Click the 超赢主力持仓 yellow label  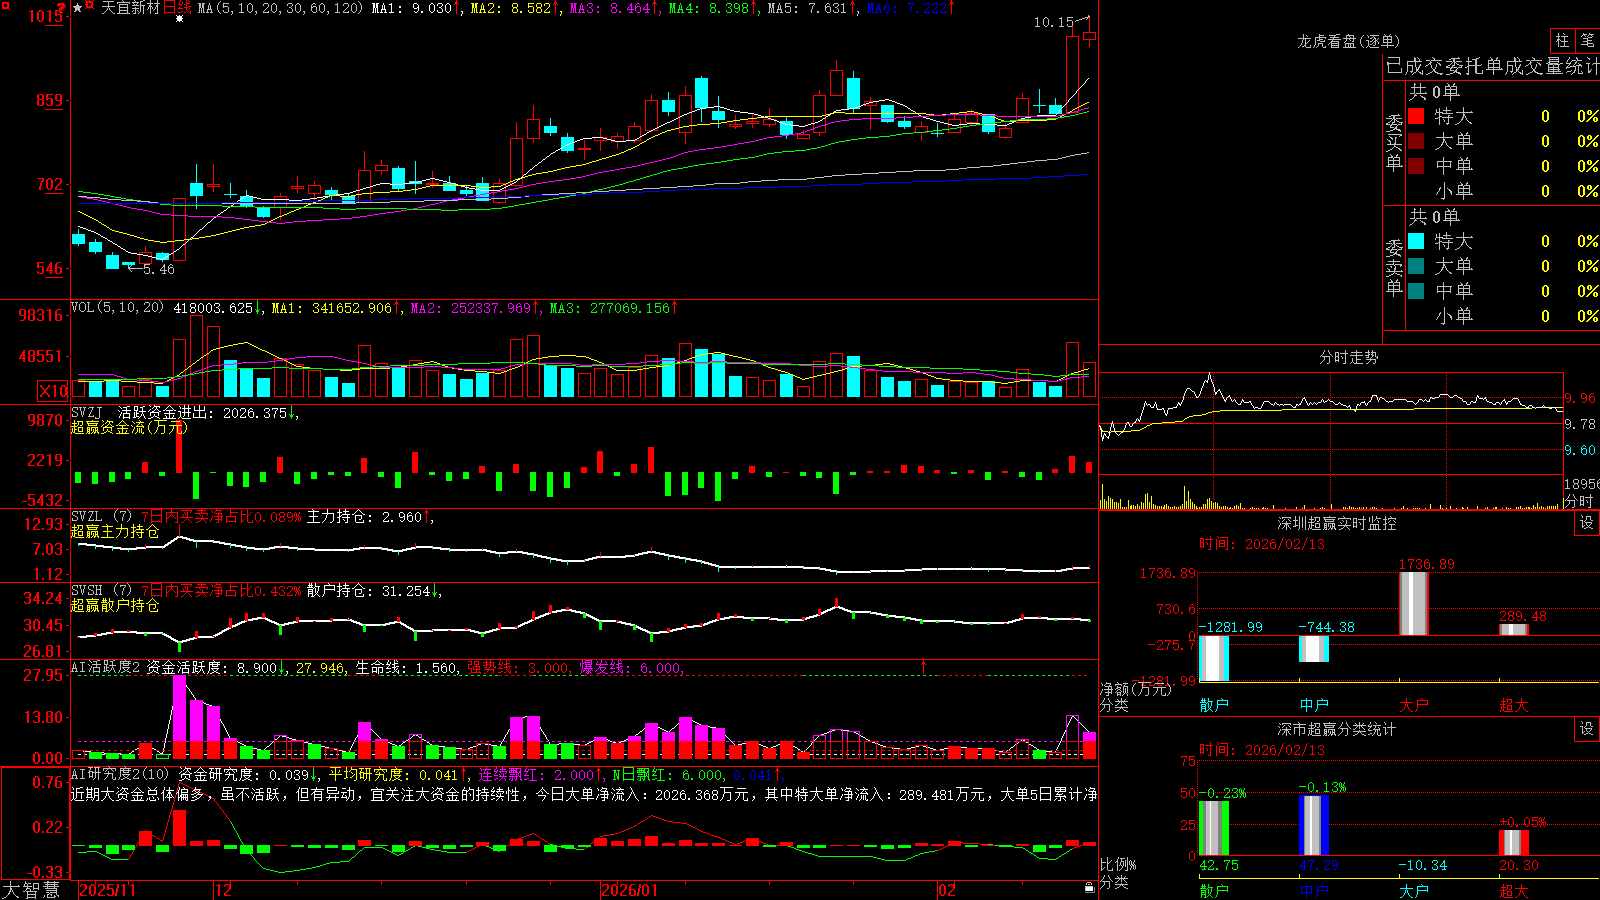click(115, 531)
